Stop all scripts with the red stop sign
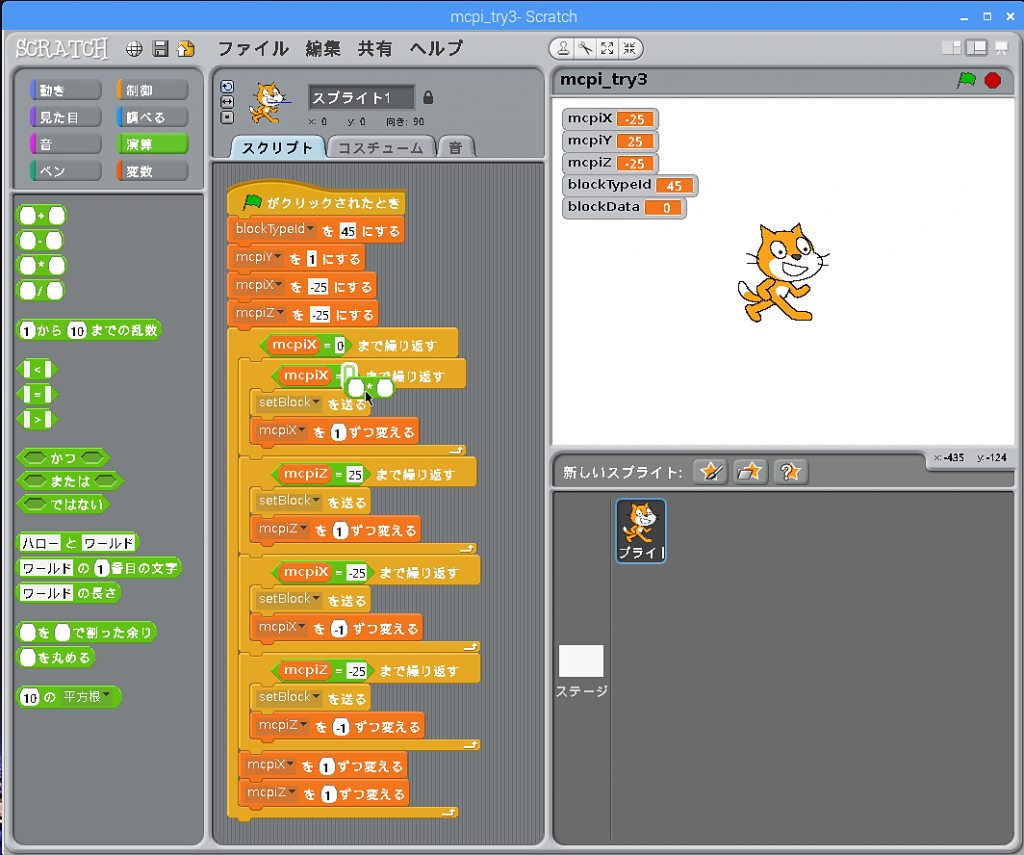 click(x=993, y=80)
